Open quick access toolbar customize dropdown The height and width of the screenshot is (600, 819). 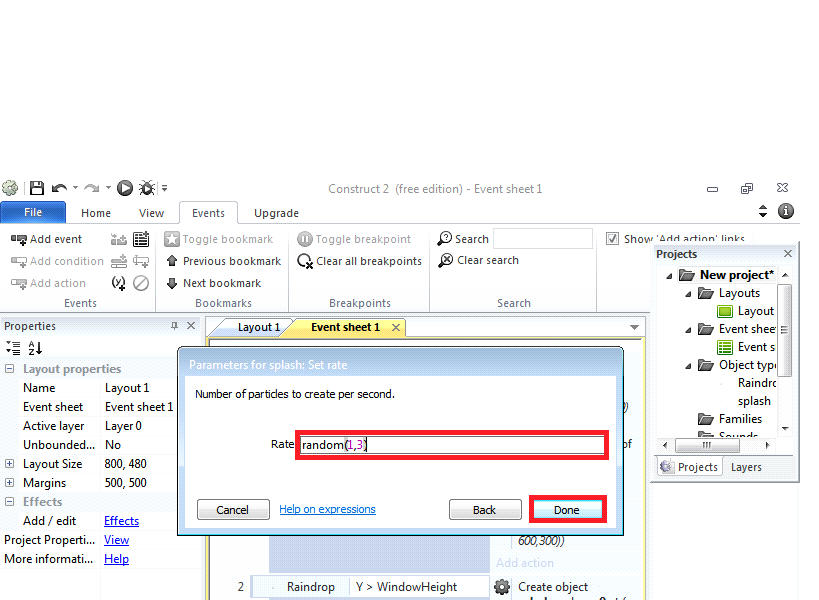click(165, 188)
